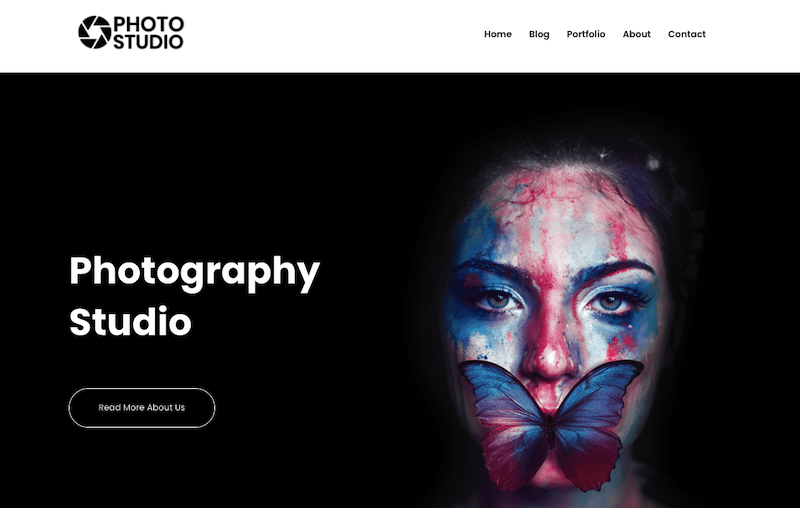Click the empty black hero background area
This screenshot has width=800, height=508.
(204, 153)
